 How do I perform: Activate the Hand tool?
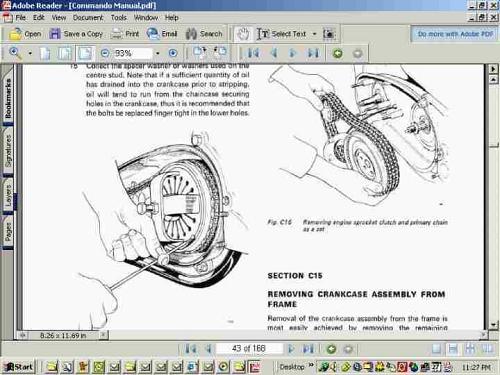243,34
